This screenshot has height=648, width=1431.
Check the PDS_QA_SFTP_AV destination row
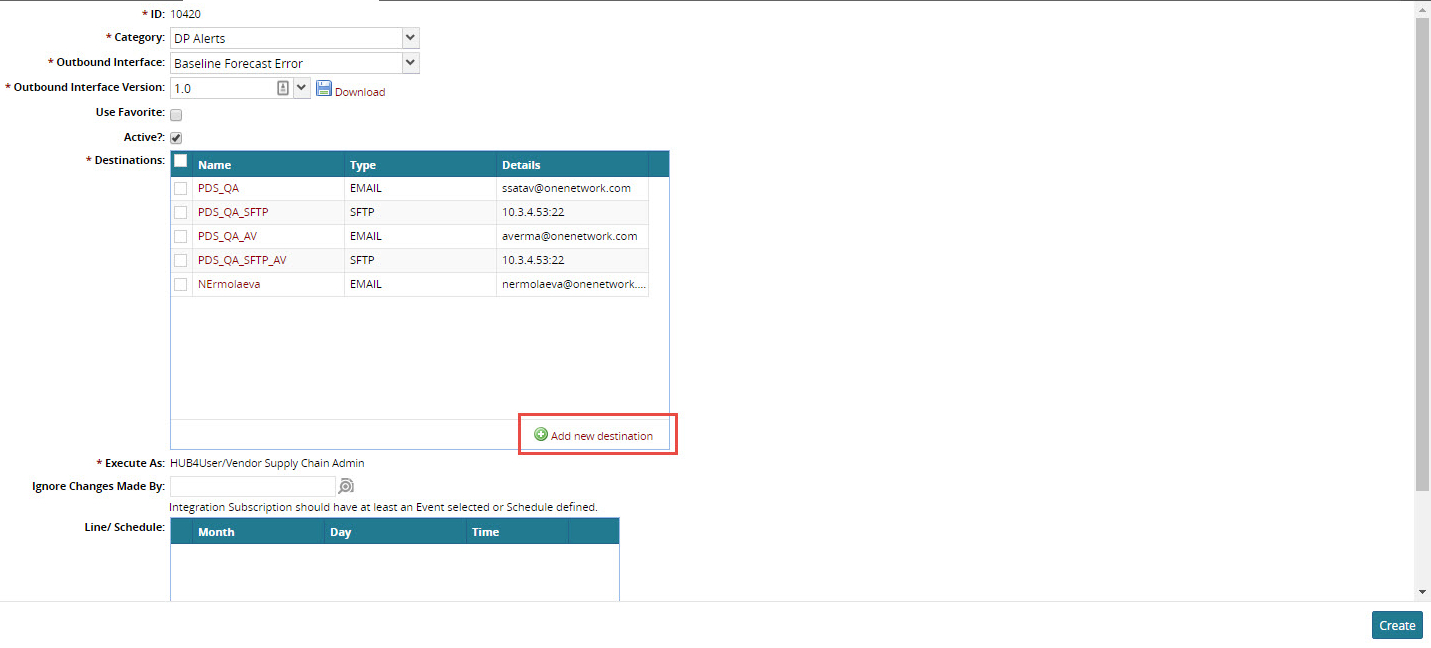point(181,260)
